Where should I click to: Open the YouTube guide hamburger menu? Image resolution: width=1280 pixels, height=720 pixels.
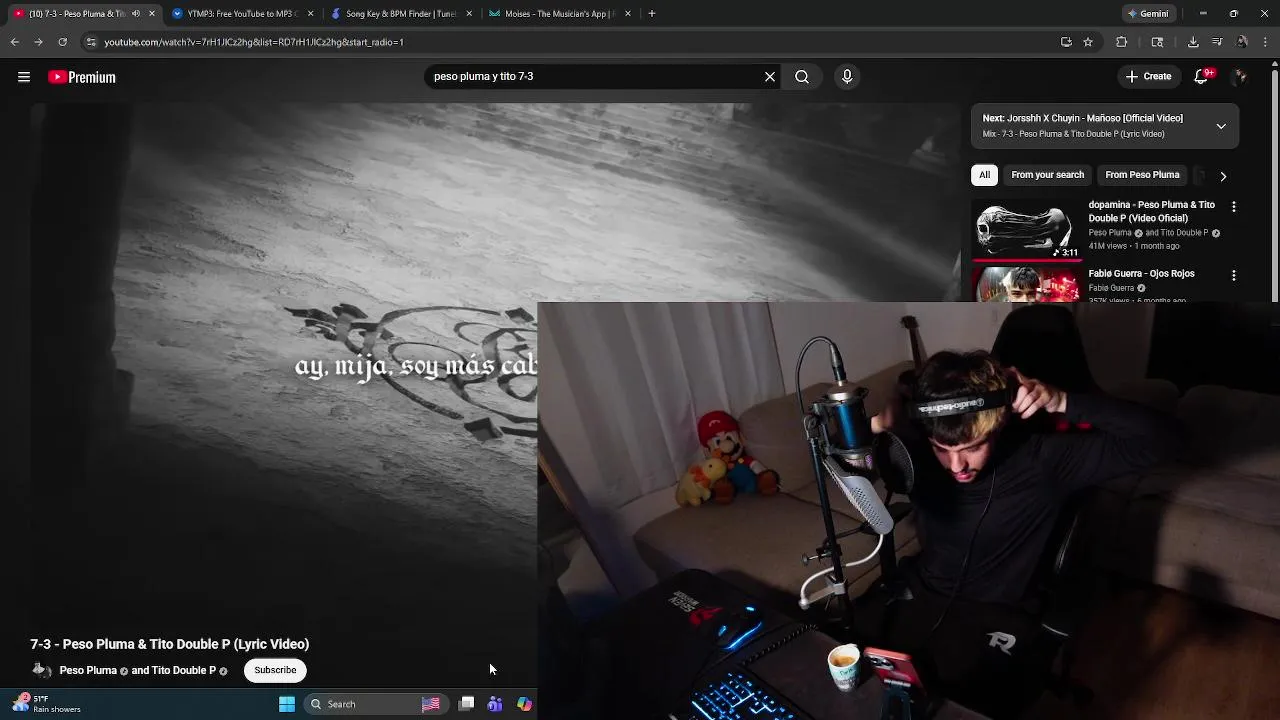click(24, 77)
